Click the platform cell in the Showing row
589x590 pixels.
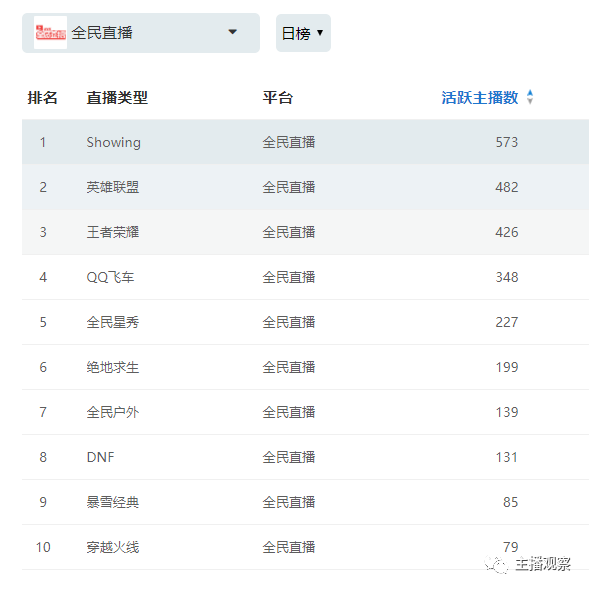(x=289, y=142)
